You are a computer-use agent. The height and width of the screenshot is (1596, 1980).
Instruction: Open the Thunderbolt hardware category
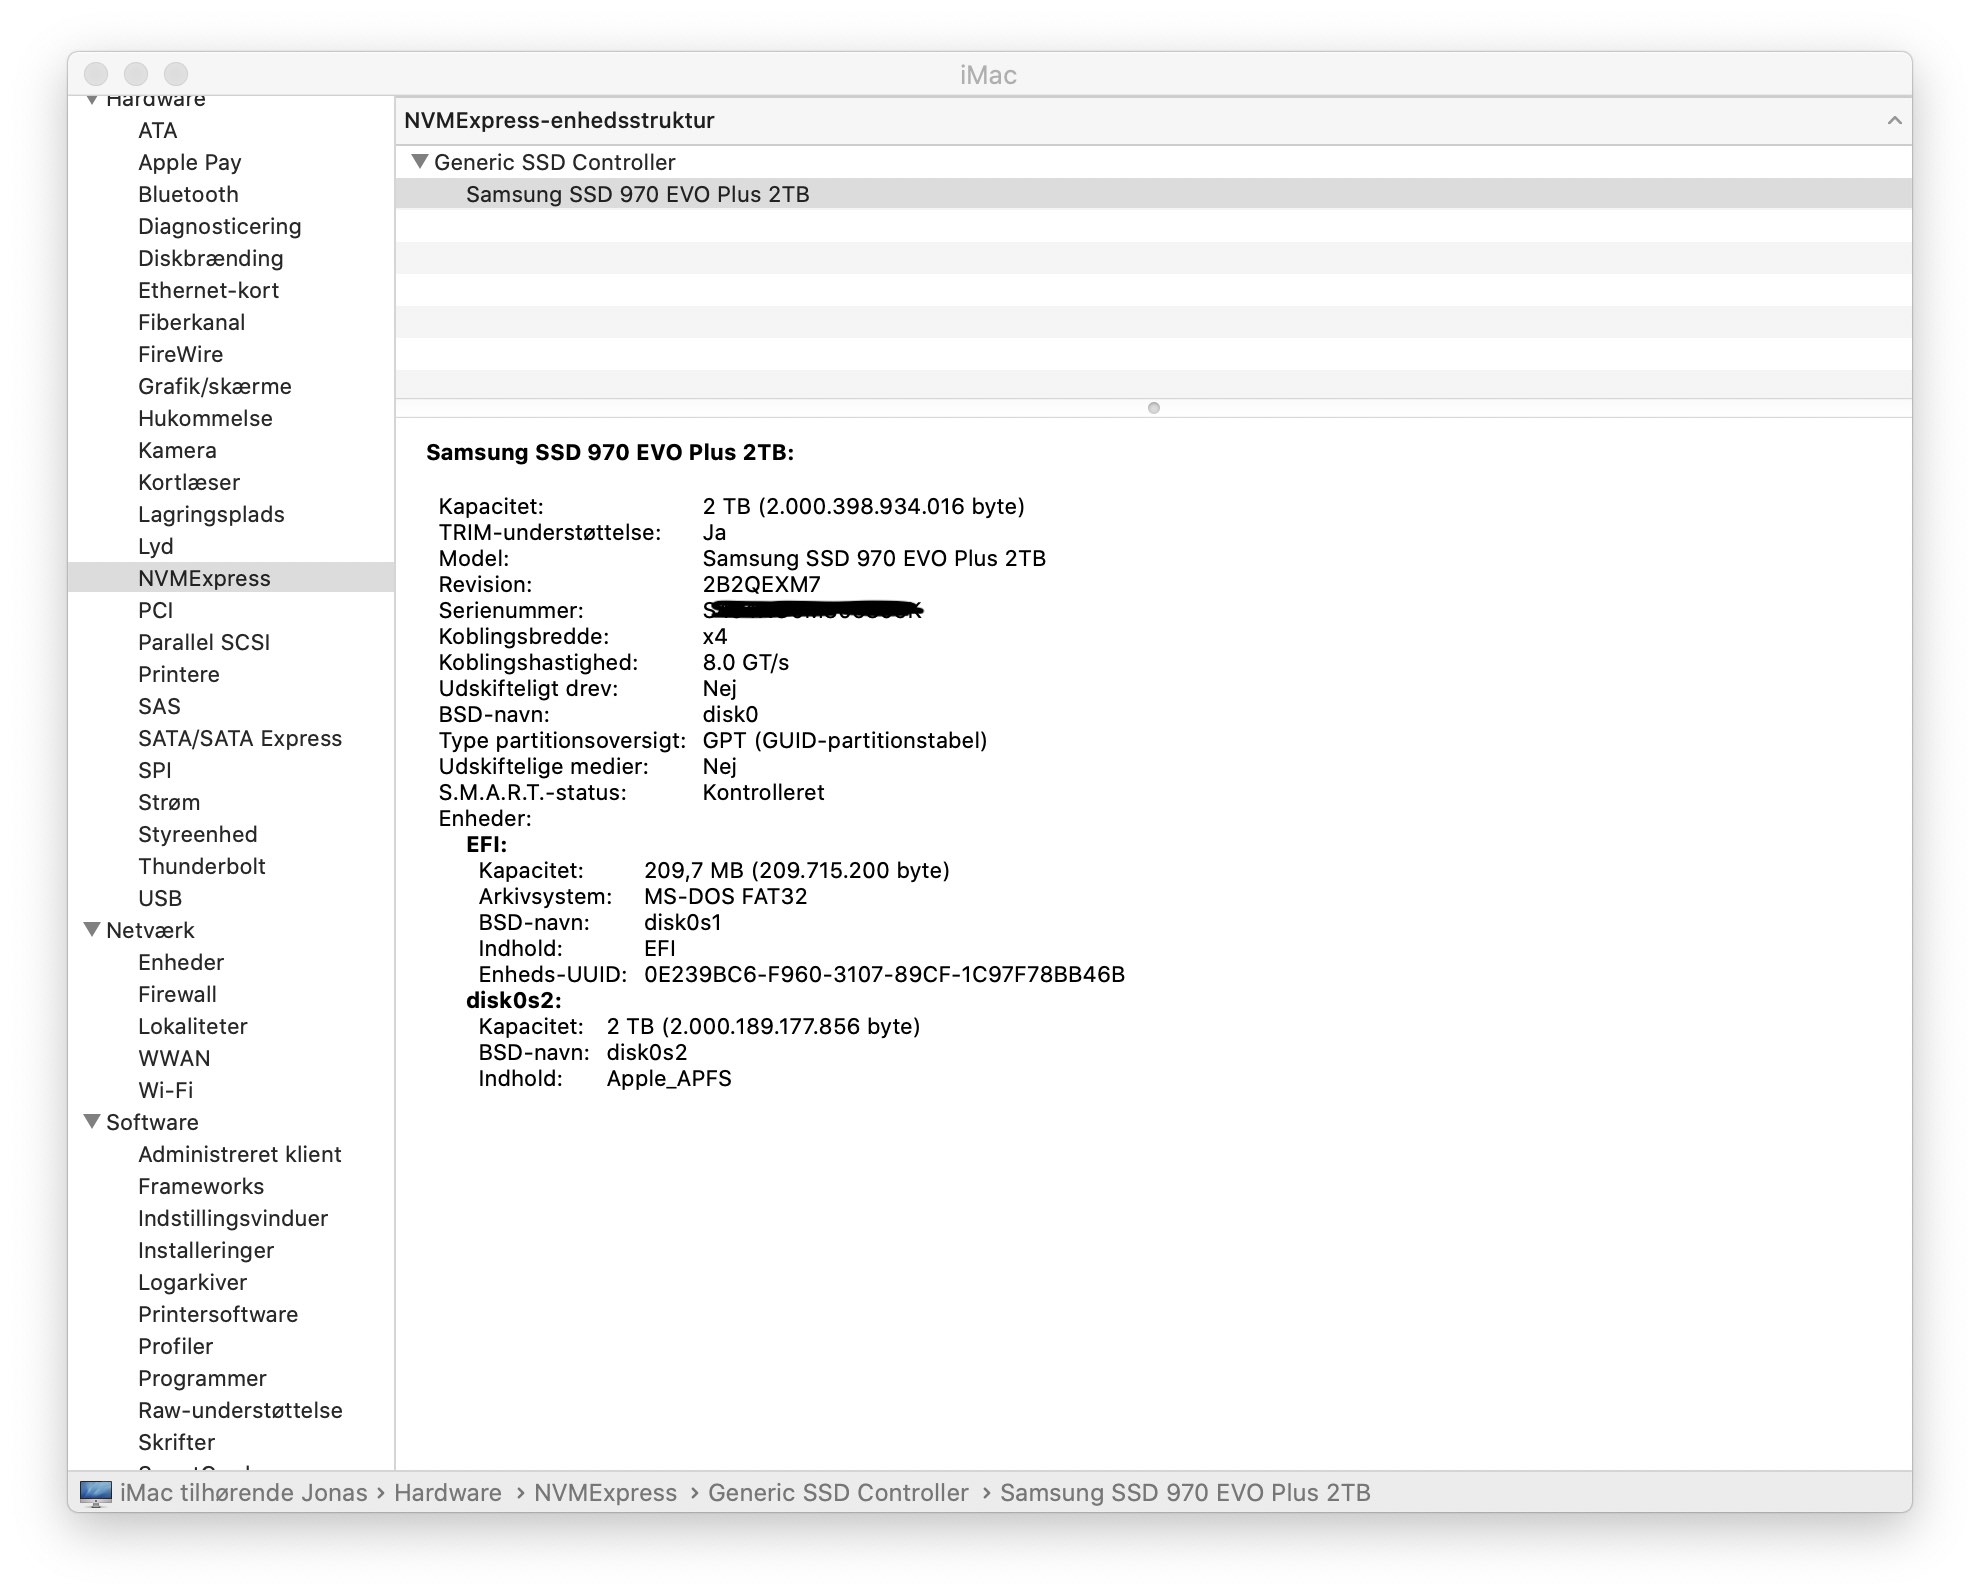(201, 866)
